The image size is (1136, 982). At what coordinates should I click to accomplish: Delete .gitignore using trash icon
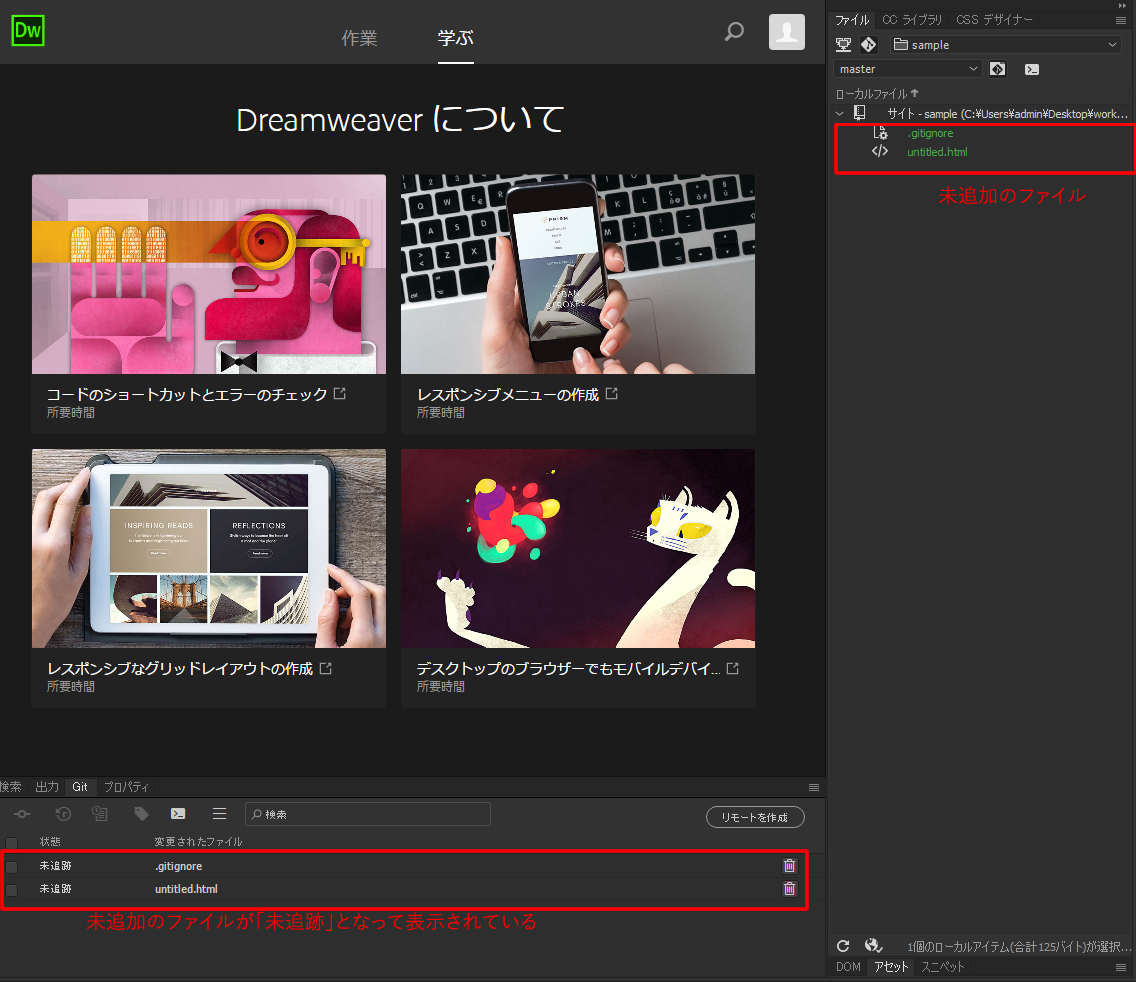[790, 865]
